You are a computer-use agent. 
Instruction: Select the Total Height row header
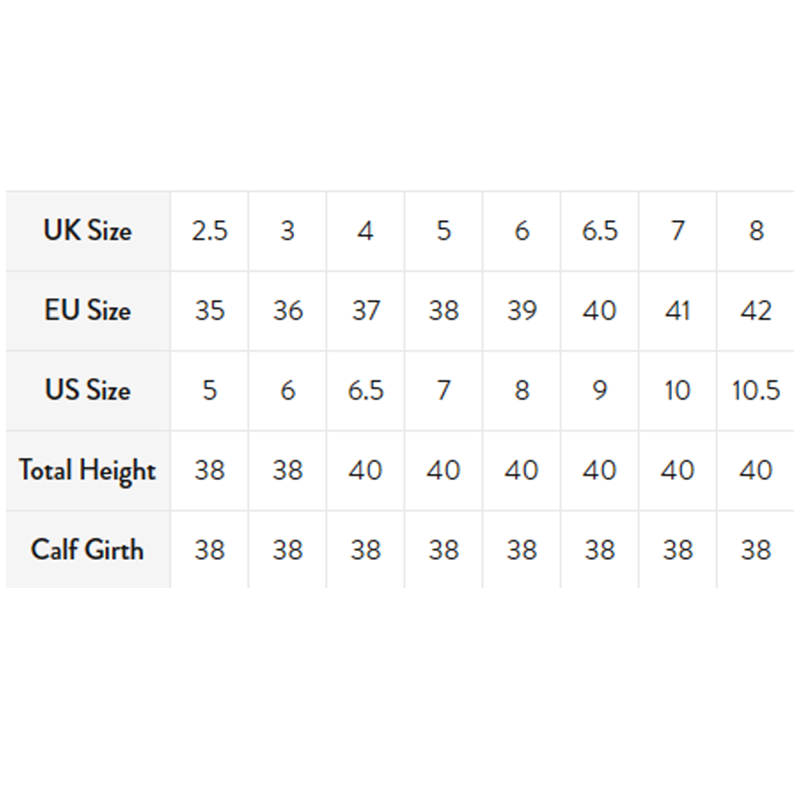click(87, 470)
